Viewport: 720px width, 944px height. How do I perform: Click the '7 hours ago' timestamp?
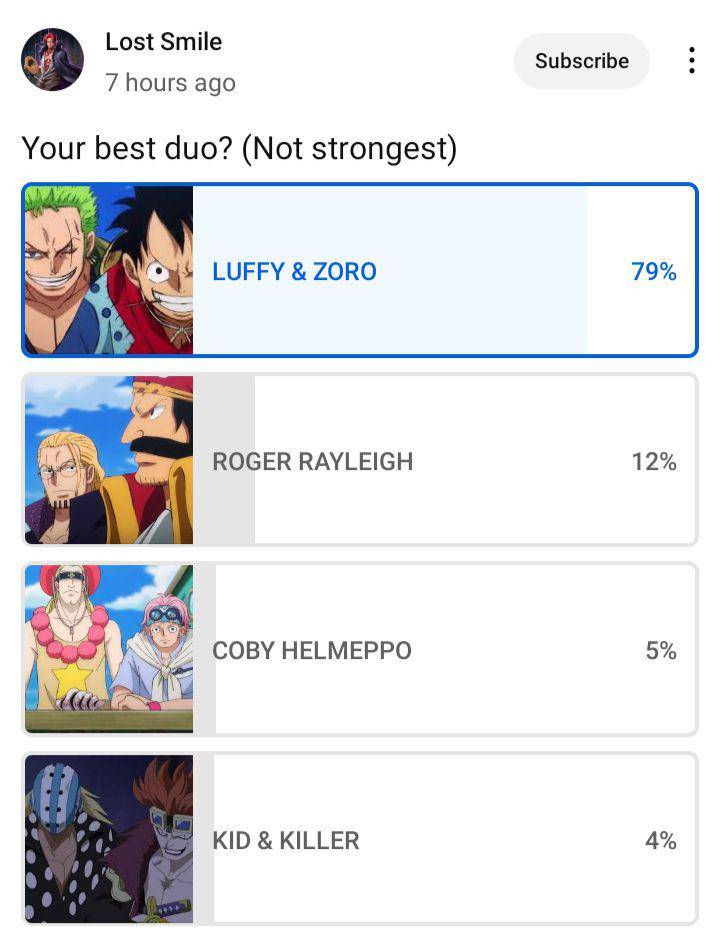click(x=170, y=83)
